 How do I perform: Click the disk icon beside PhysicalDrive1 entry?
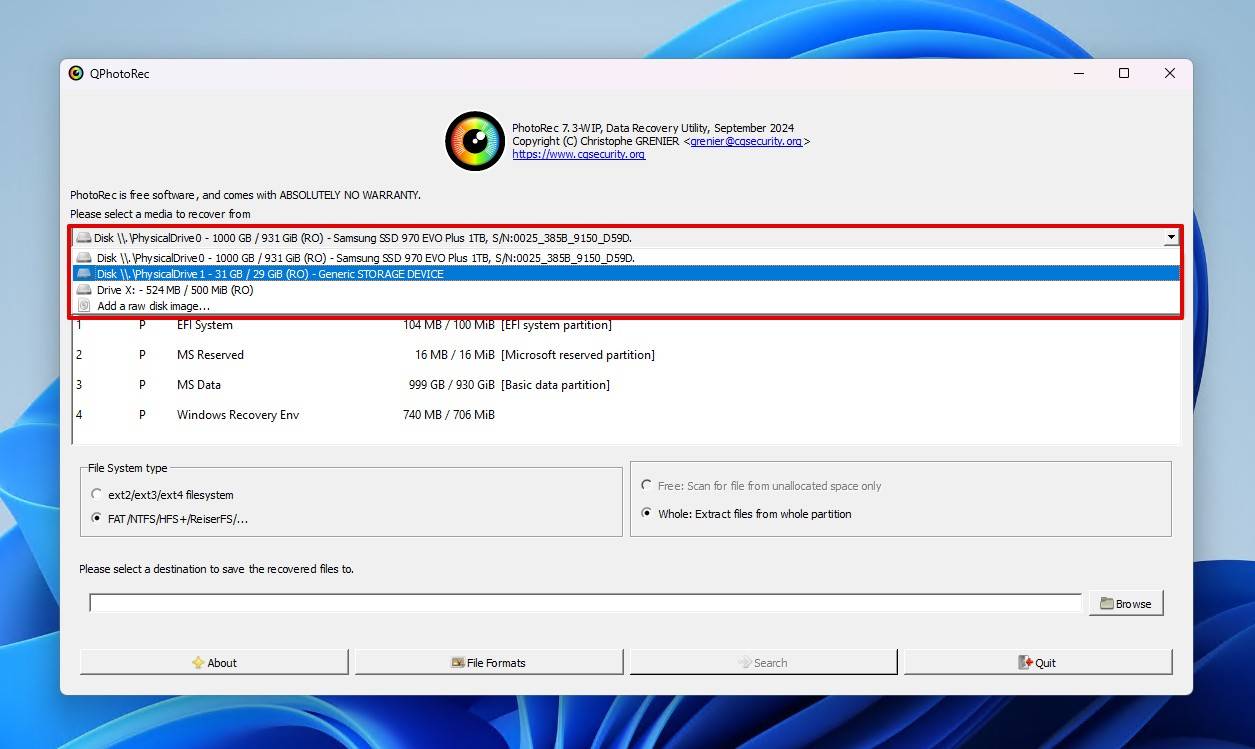point(85,274)
